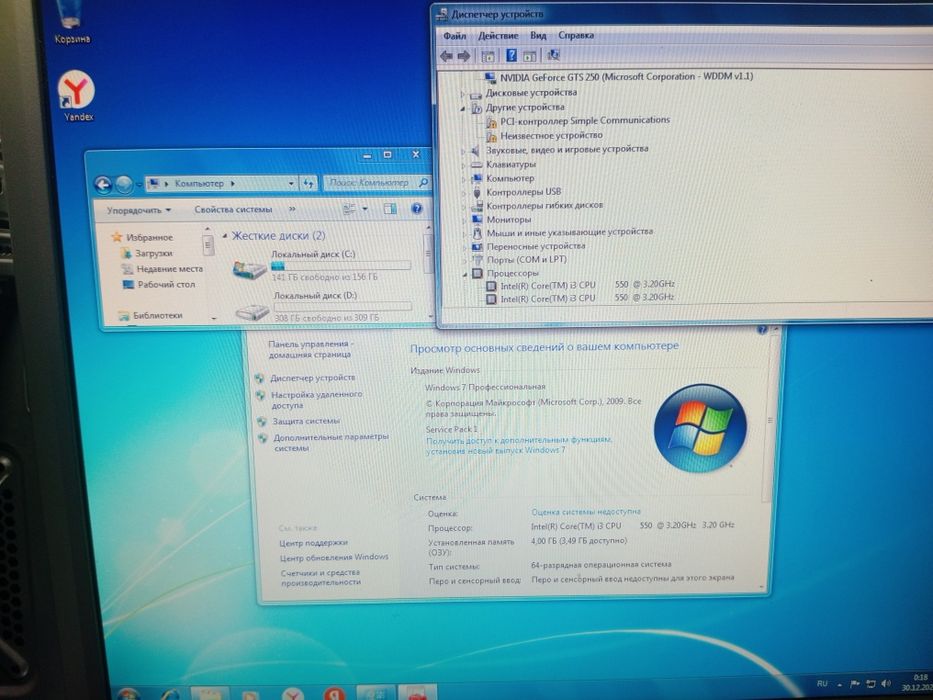Viewport: 933px width, 700px height.
Task: Open Центр обновления Windows link
Action: click(334, 558)
